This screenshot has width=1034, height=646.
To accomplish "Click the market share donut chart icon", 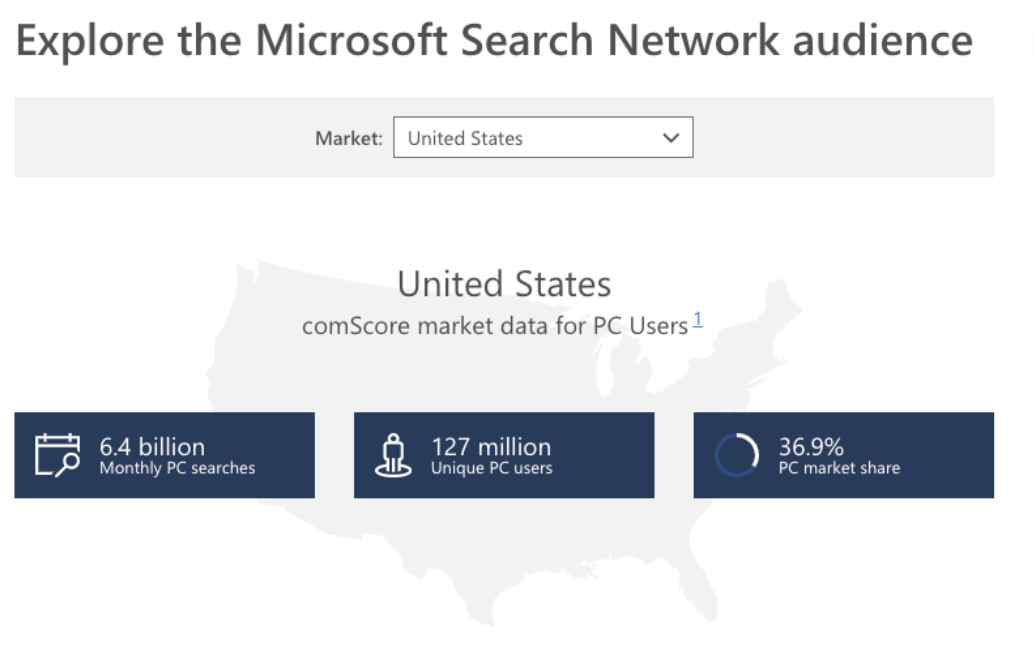I will 737,456.
